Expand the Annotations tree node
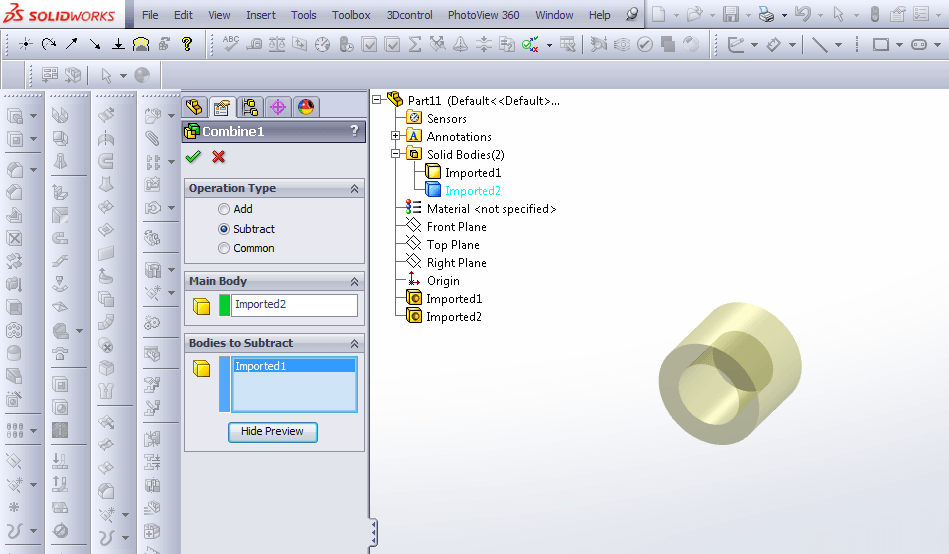Viewport: 949px width, 554px height. coord(396,136)
